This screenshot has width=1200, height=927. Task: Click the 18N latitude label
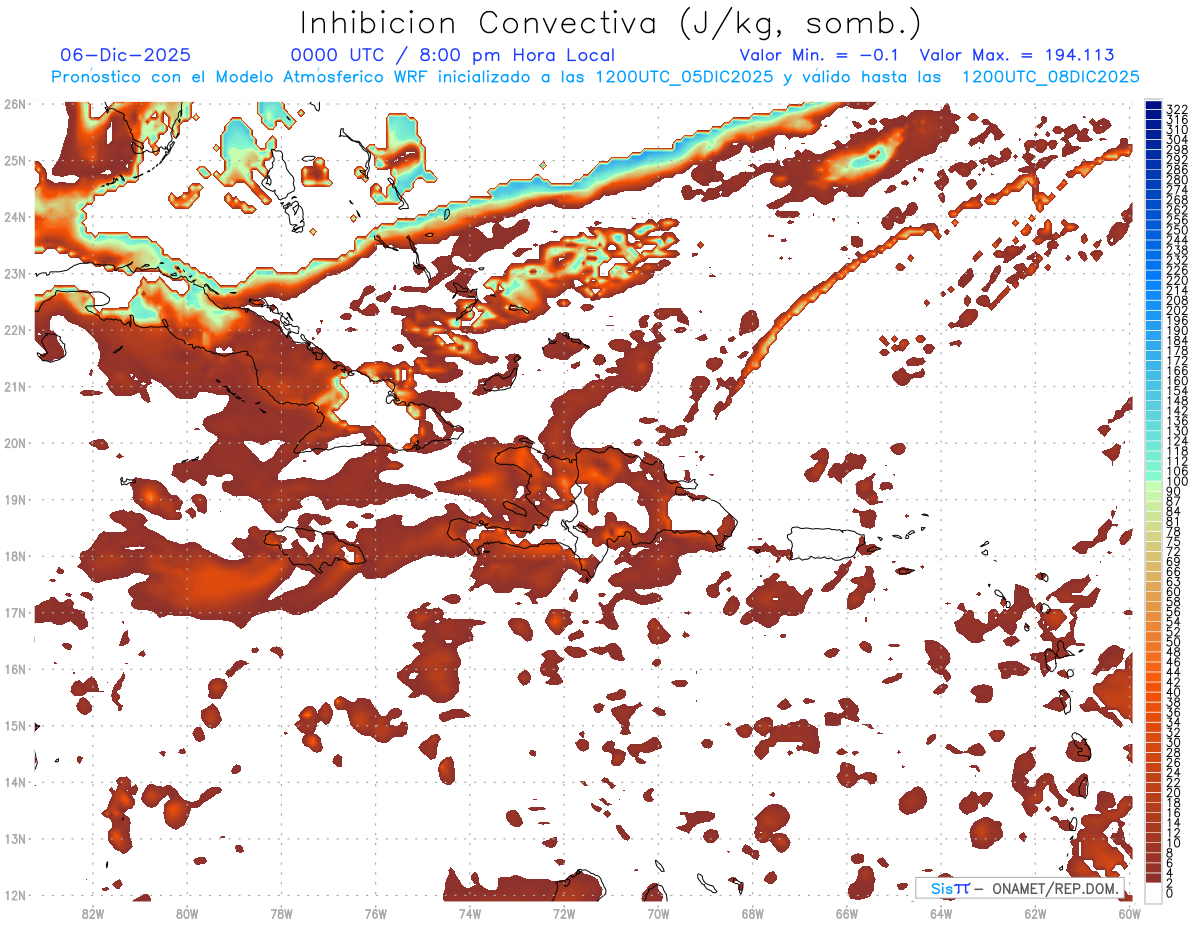pyautogui.click(x=15, y=556)
